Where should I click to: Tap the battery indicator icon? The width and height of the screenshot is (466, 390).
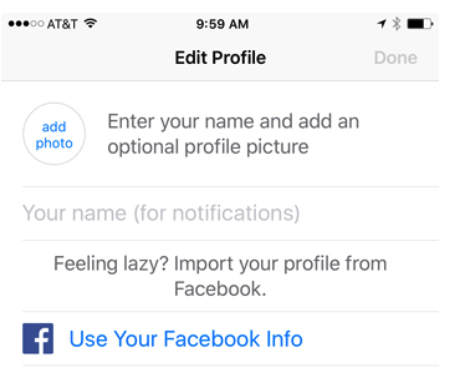pyautogui.click(x=420, y=24)
